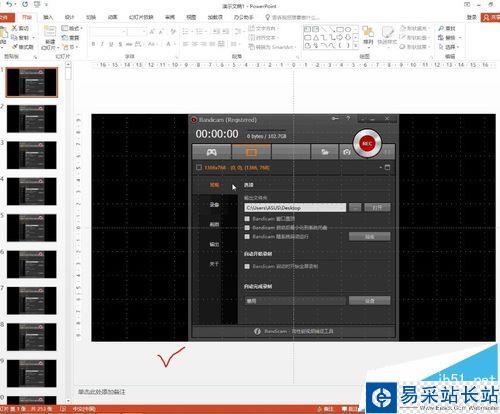Open the font size combo box

[137, 32]
